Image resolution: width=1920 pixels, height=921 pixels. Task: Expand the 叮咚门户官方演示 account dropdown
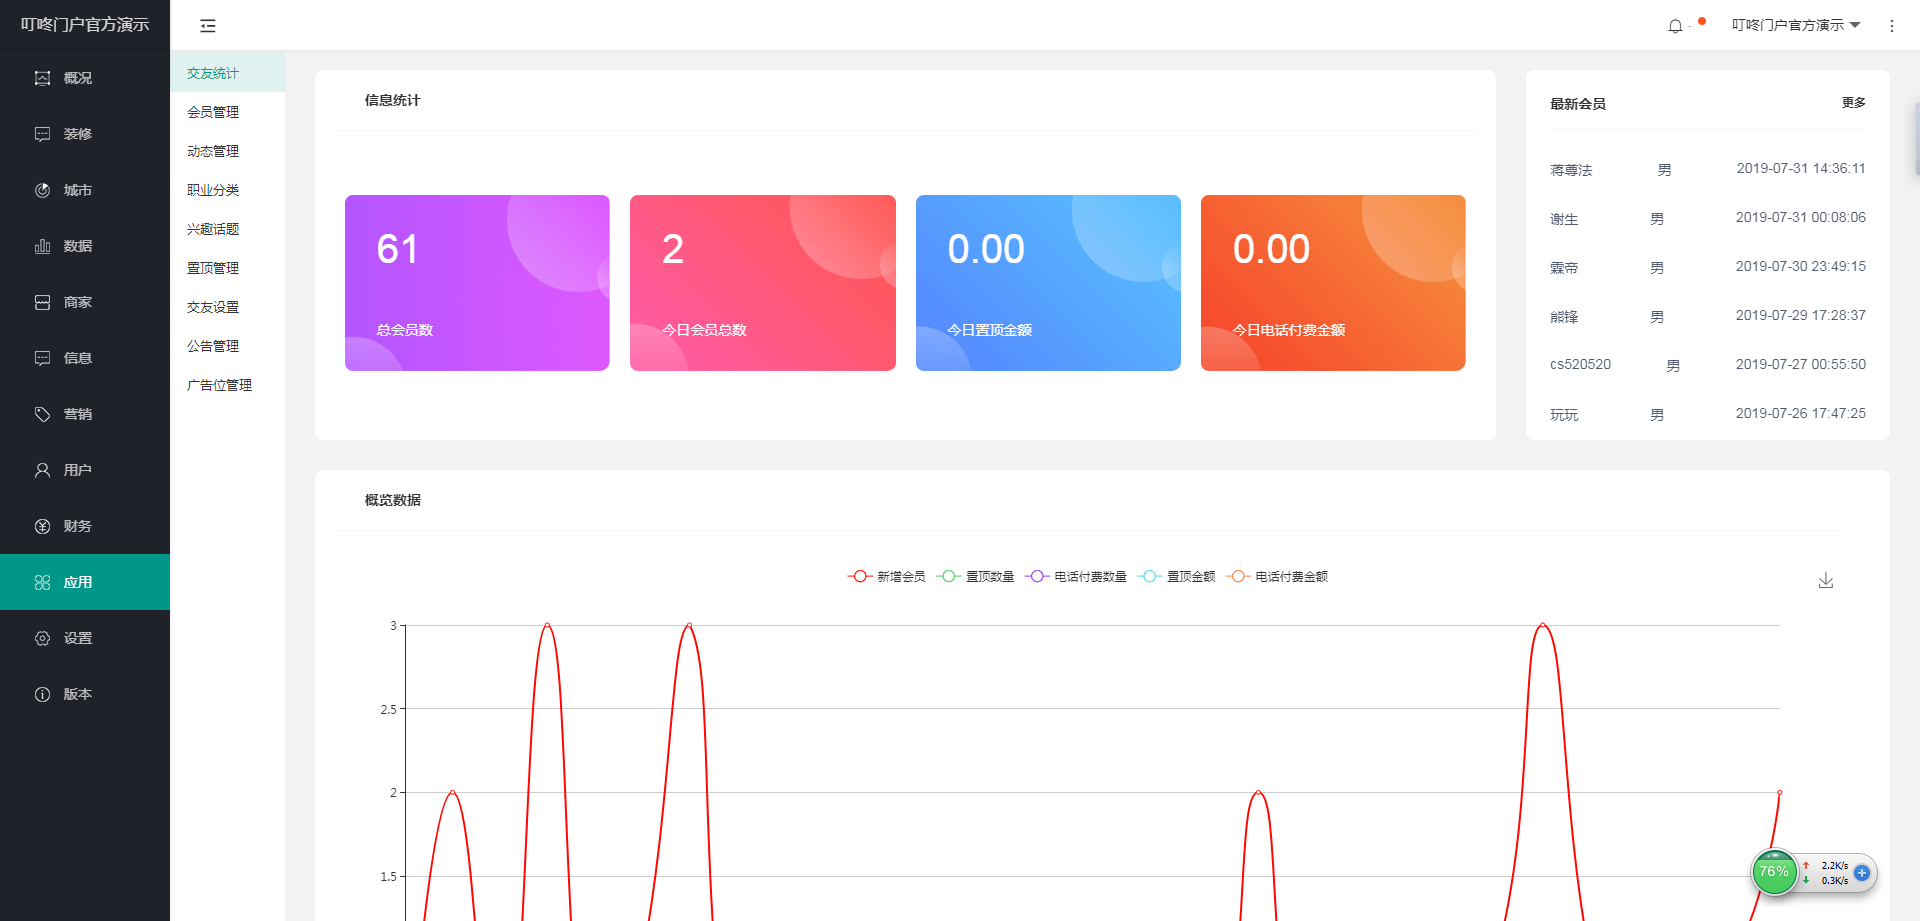(x=1796, y=25)
